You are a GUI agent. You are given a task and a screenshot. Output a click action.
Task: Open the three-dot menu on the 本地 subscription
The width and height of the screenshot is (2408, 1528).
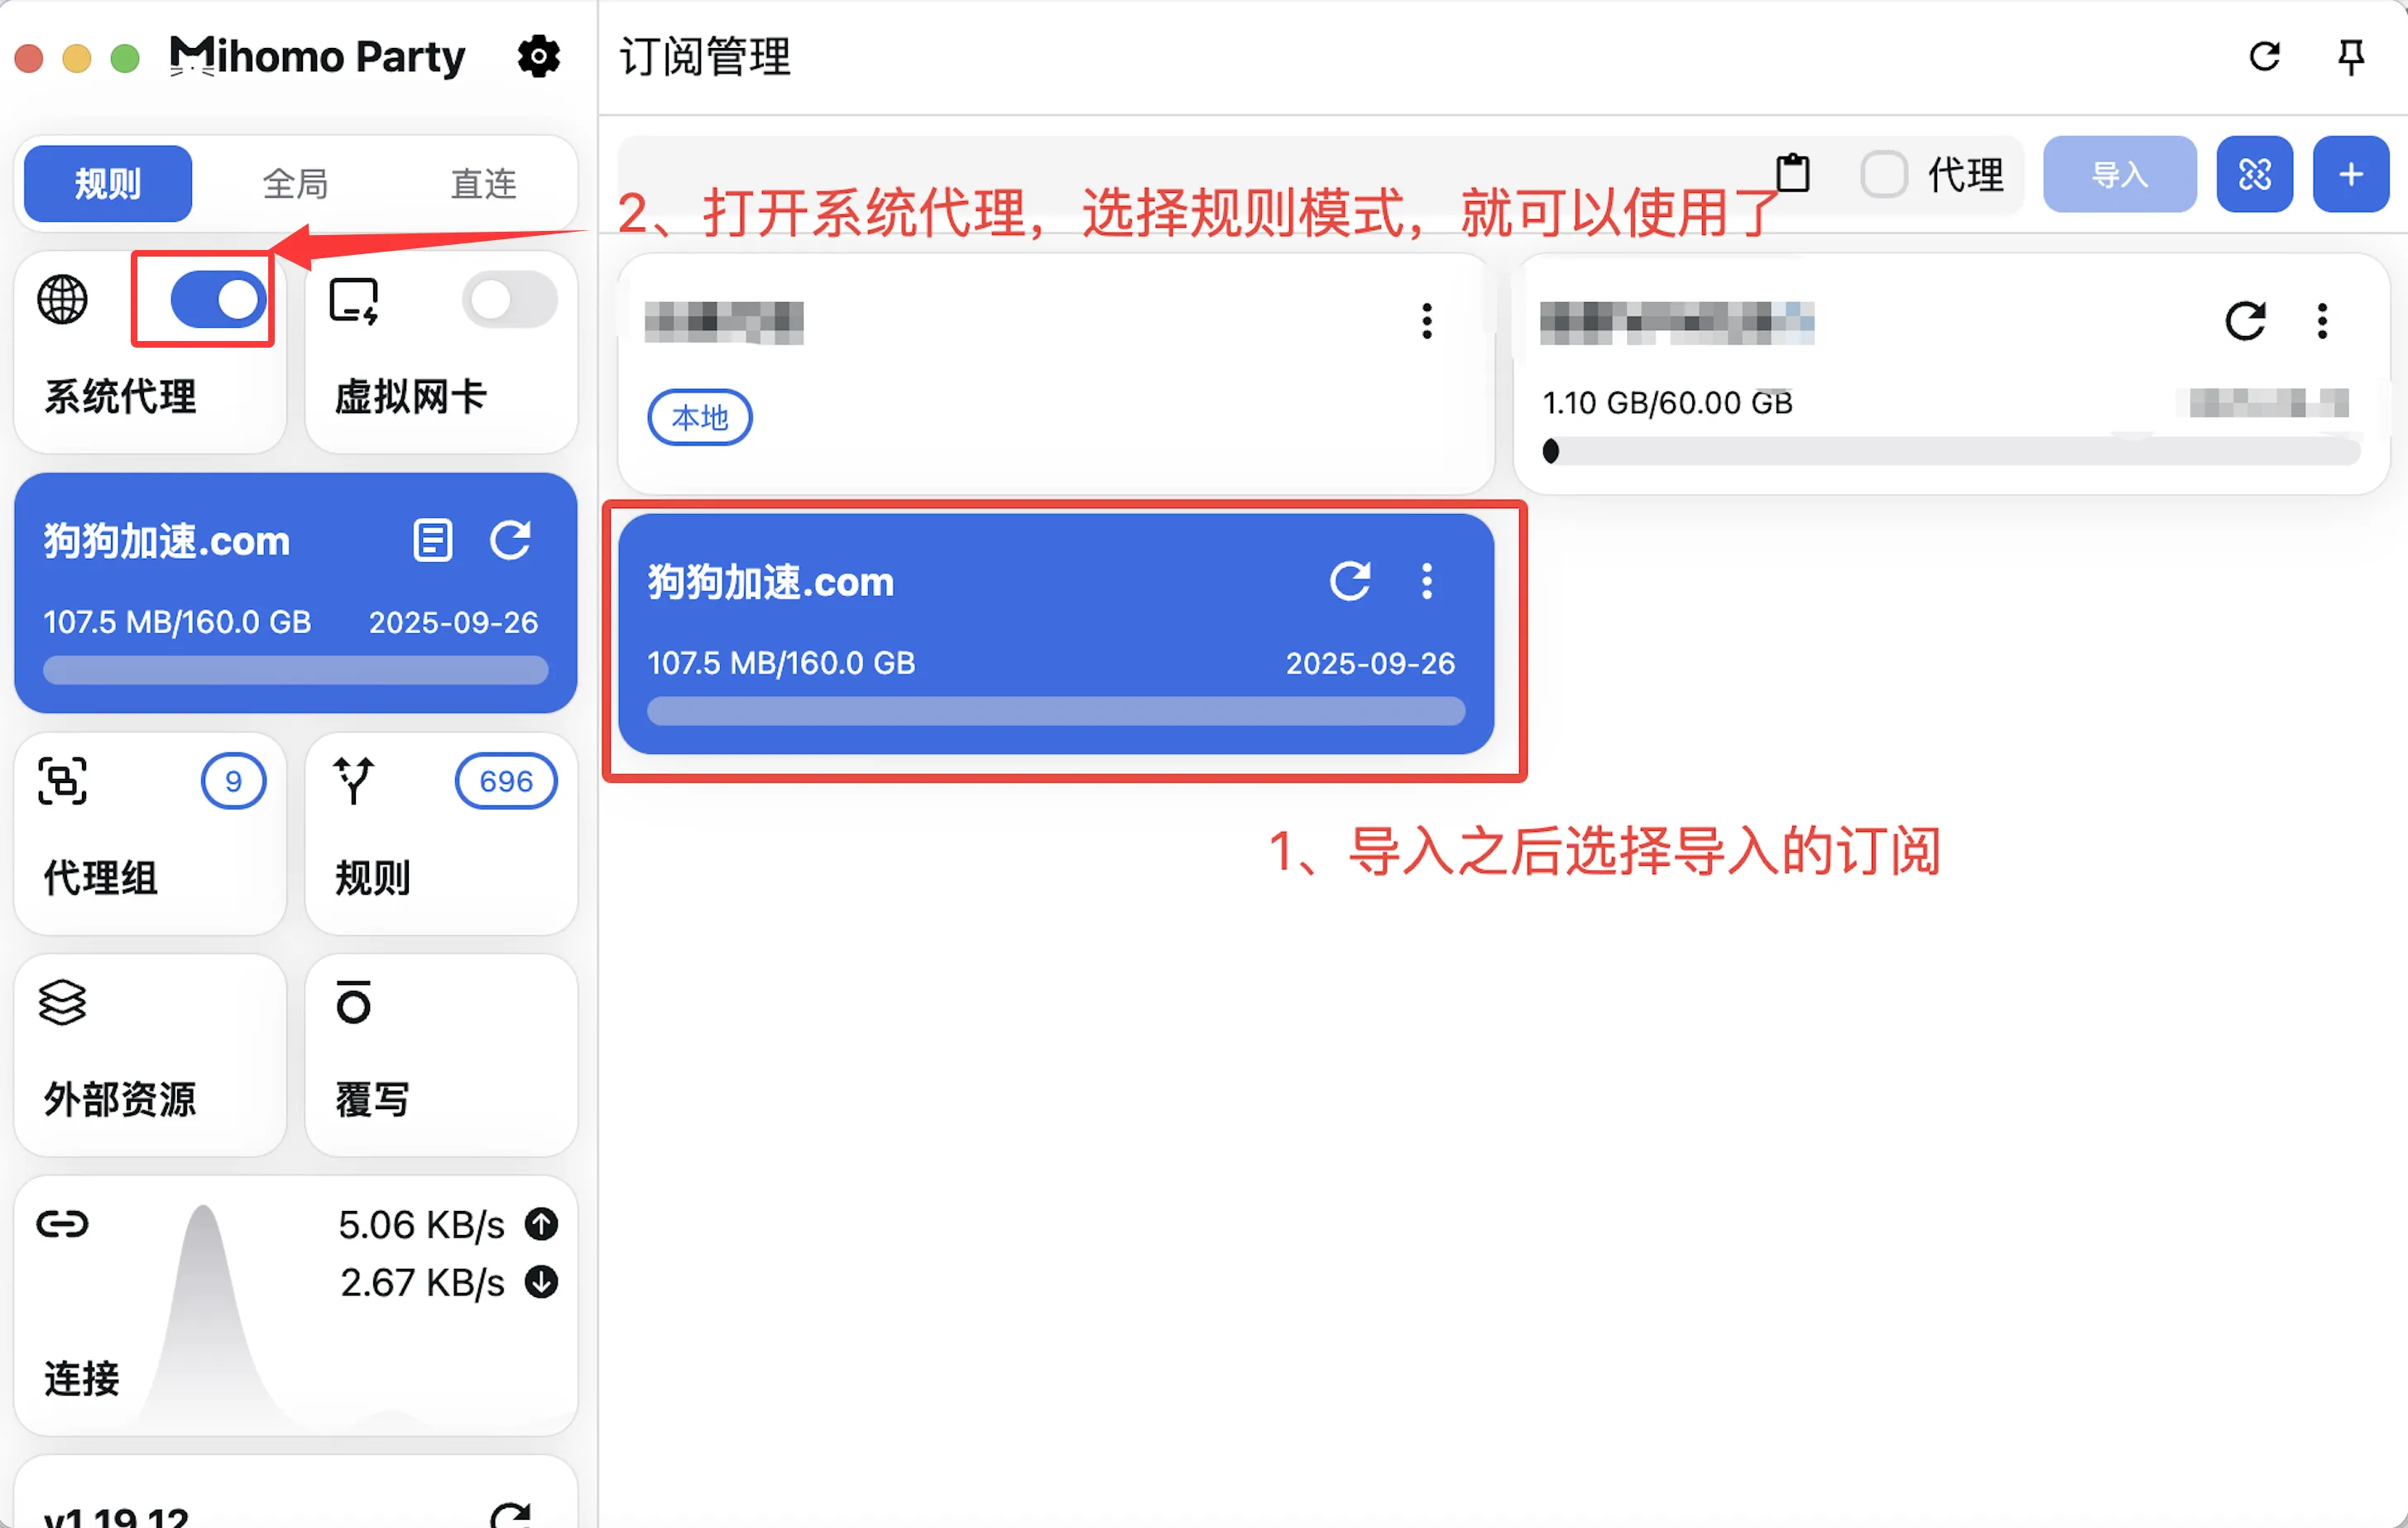pyautogui.click(x=1427, y=320)
